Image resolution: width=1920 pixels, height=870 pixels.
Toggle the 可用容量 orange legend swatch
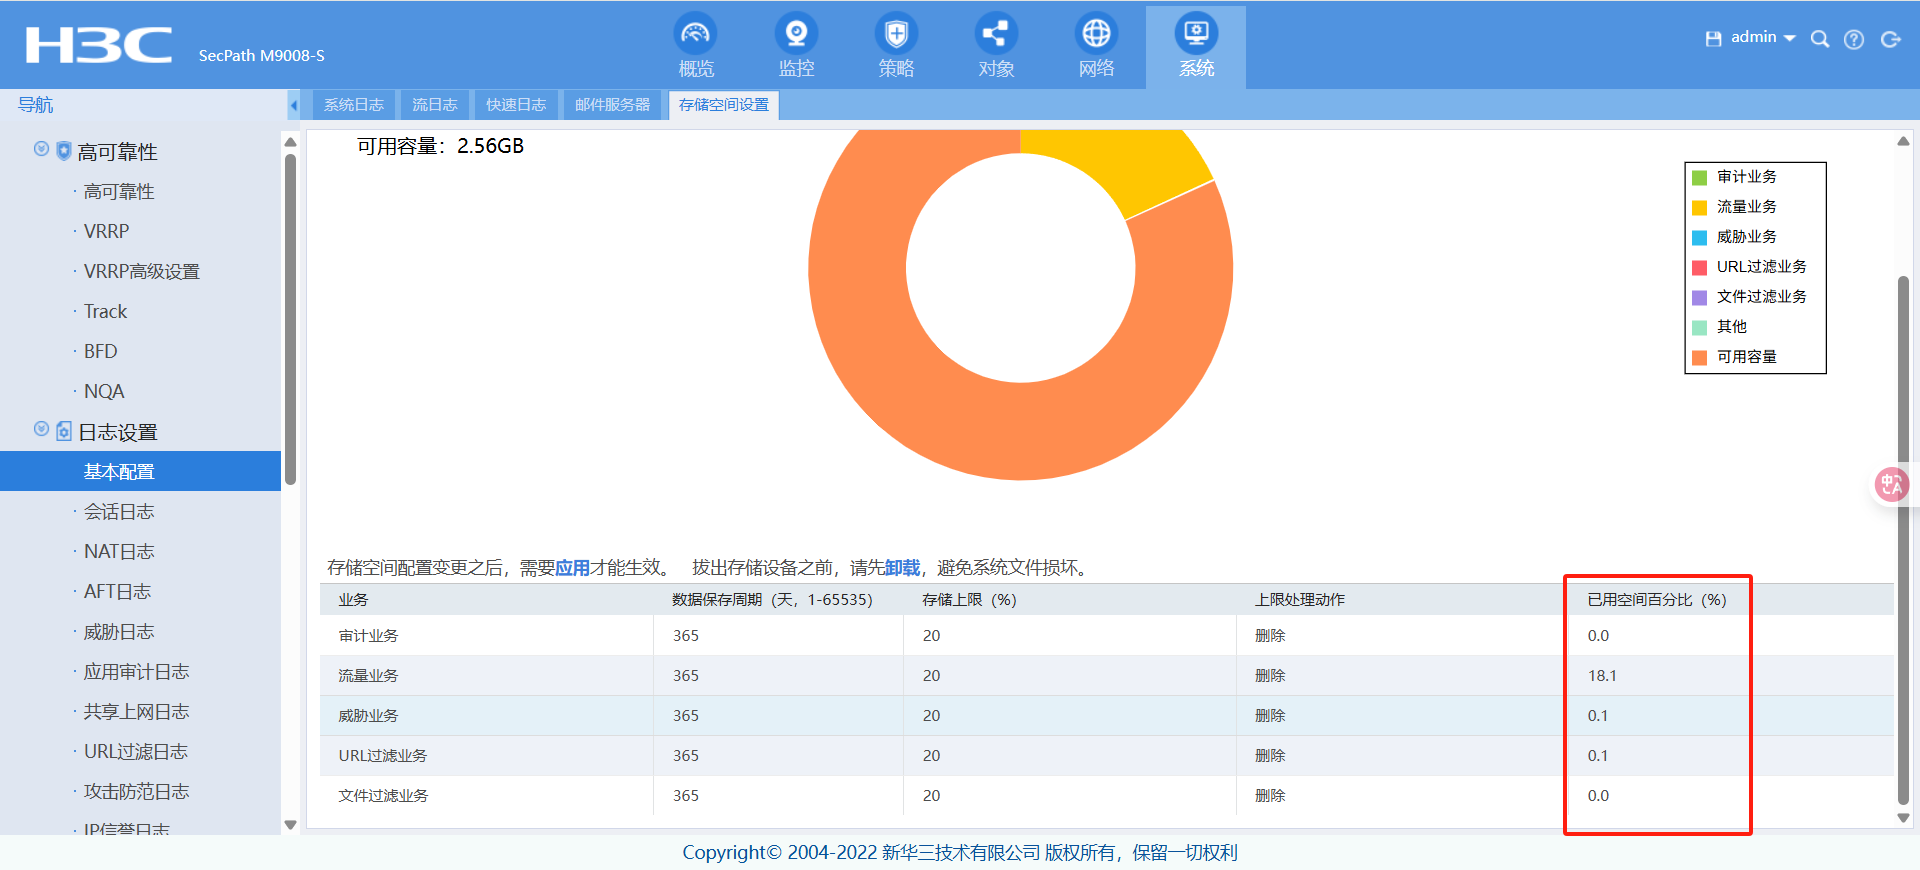[x=1699, y=357]
